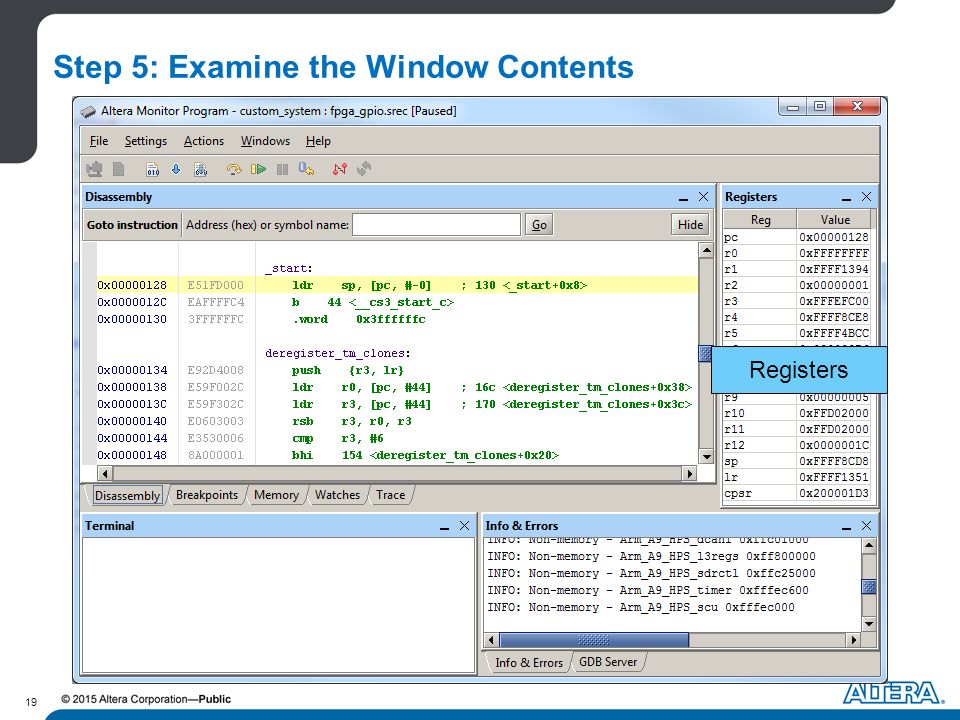This screenshot has height=720, width=960.
Task: Click the Reg column header
Action: [760, 219]
